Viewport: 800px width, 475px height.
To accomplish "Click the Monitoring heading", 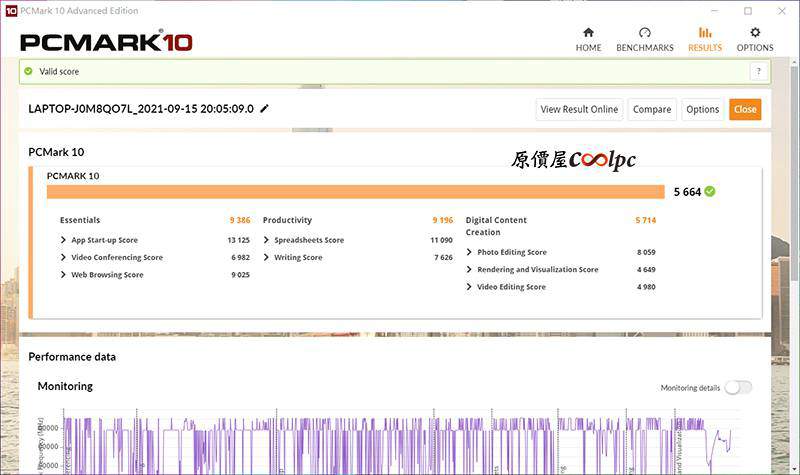I will (x=65, y=386).
